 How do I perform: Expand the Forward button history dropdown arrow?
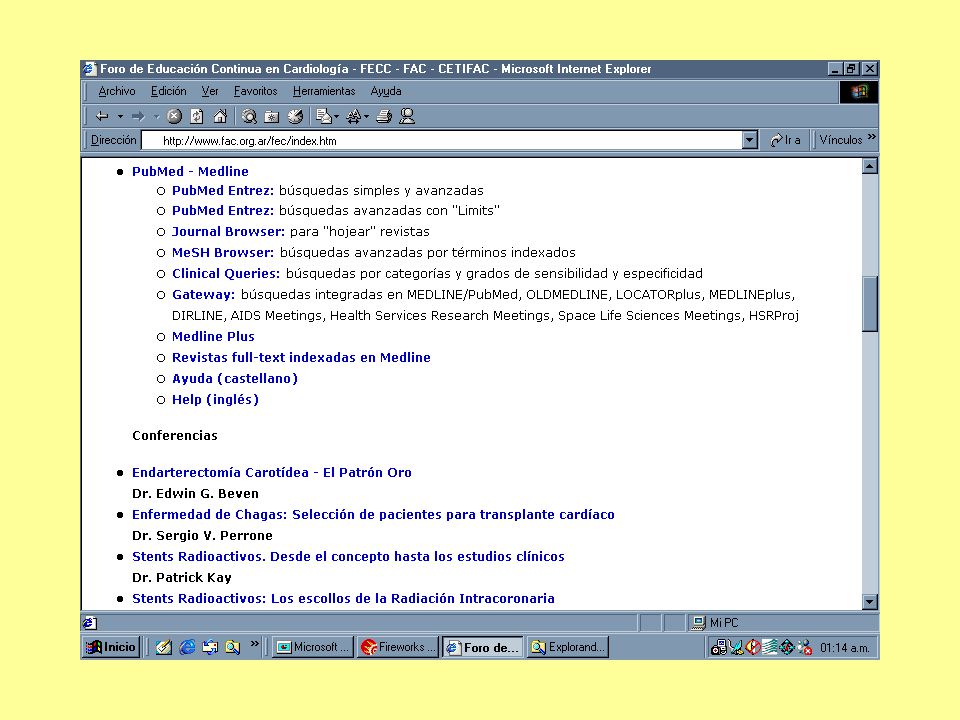click(156, 116)
